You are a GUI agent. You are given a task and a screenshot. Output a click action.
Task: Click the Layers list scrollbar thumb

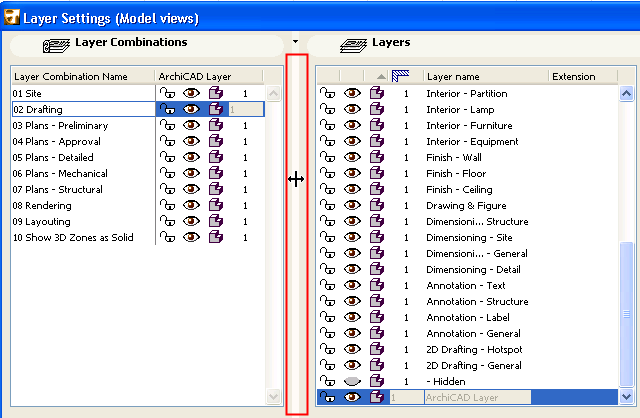tap(626, 314)
